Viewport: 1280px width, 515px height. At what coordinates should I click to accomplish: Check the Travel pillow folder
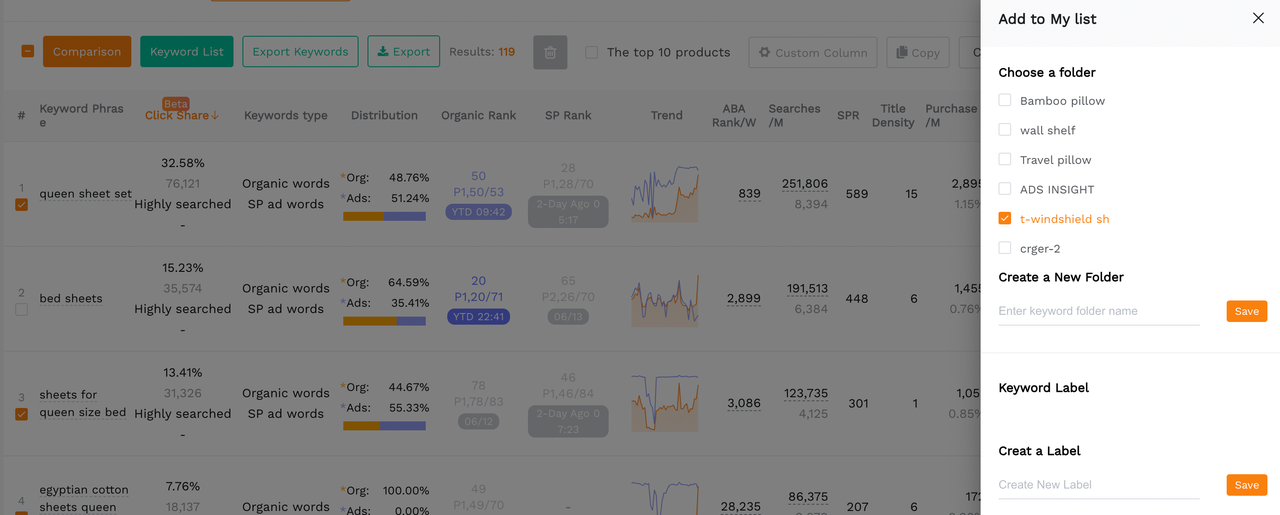pyautogui.click(x=1005, y=160)
